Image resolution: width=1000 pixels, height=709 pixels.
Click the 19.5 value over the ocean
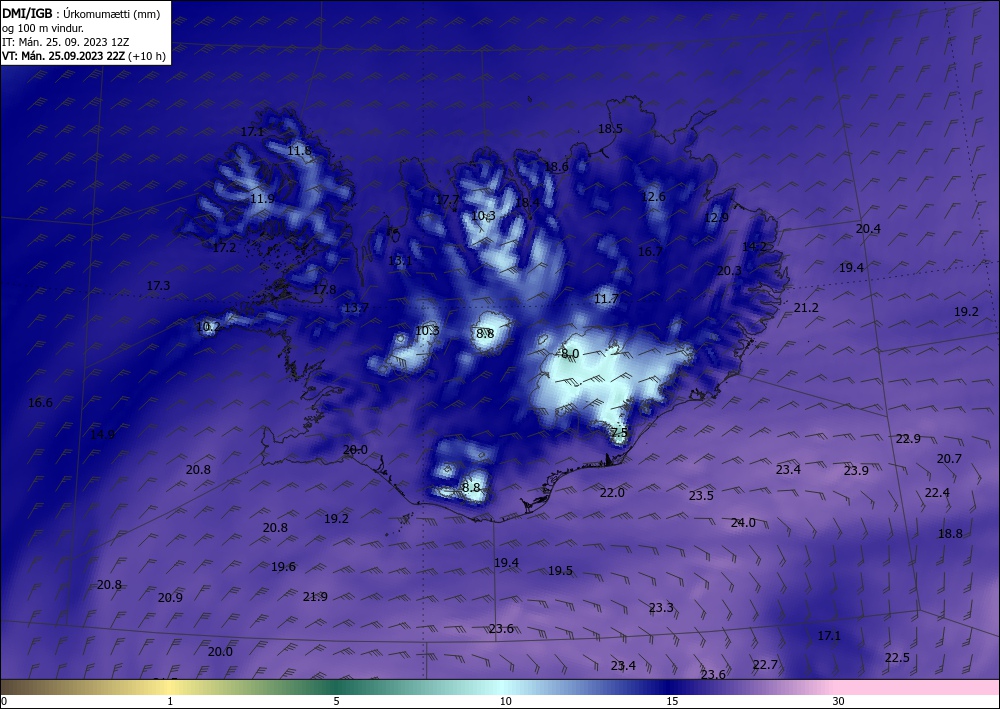click(x=560, y=571)
